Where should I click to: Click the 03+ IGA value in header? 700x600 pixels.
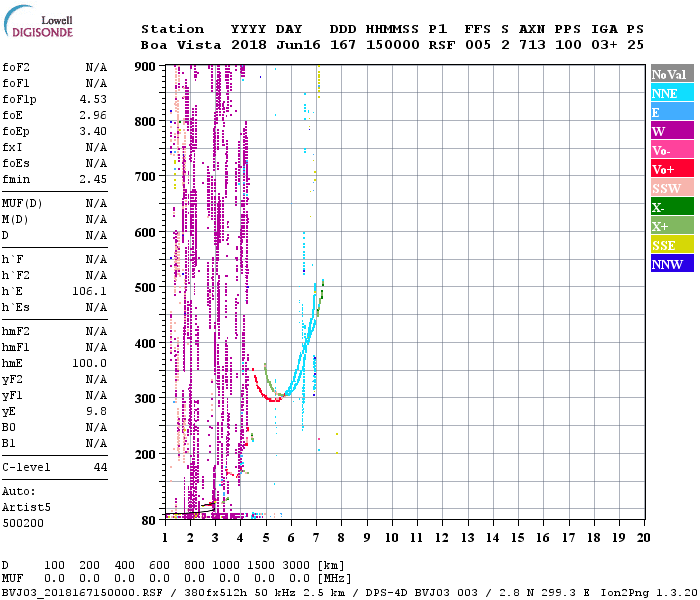click(x=604, y=45)
